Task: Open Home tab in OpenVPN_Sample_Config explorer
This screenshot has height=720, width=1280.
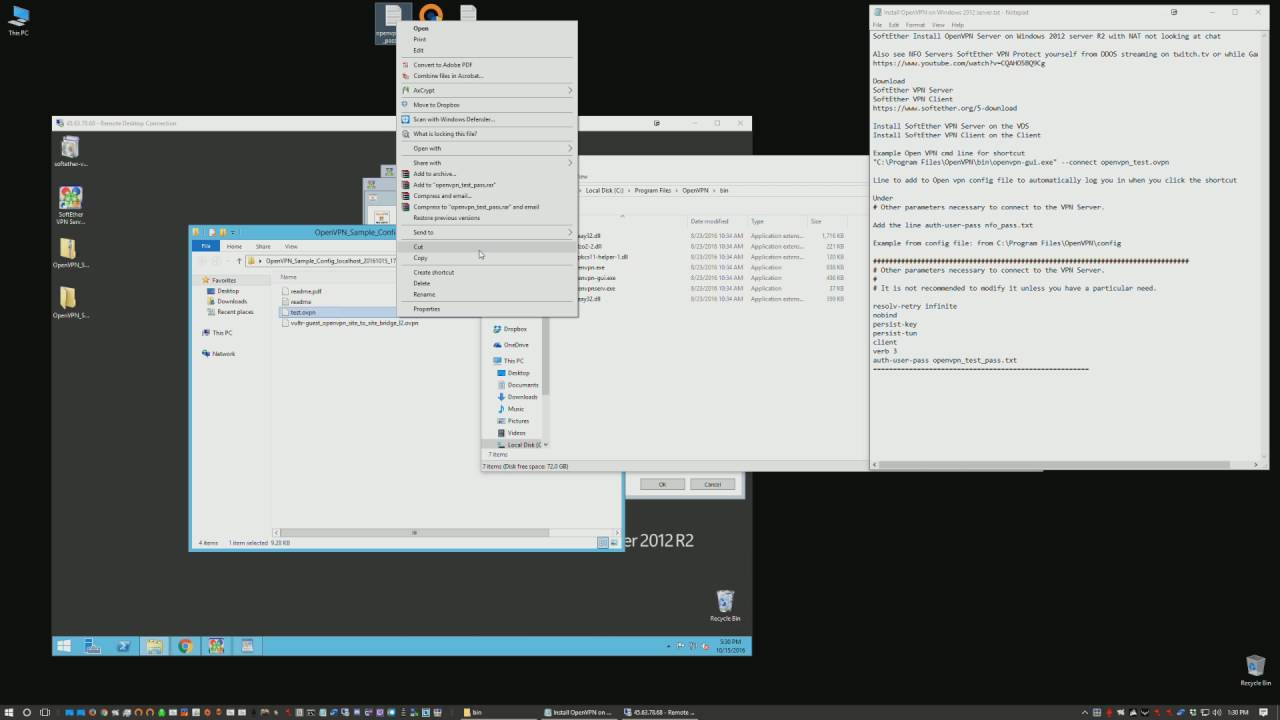Action: click(234, 246)
